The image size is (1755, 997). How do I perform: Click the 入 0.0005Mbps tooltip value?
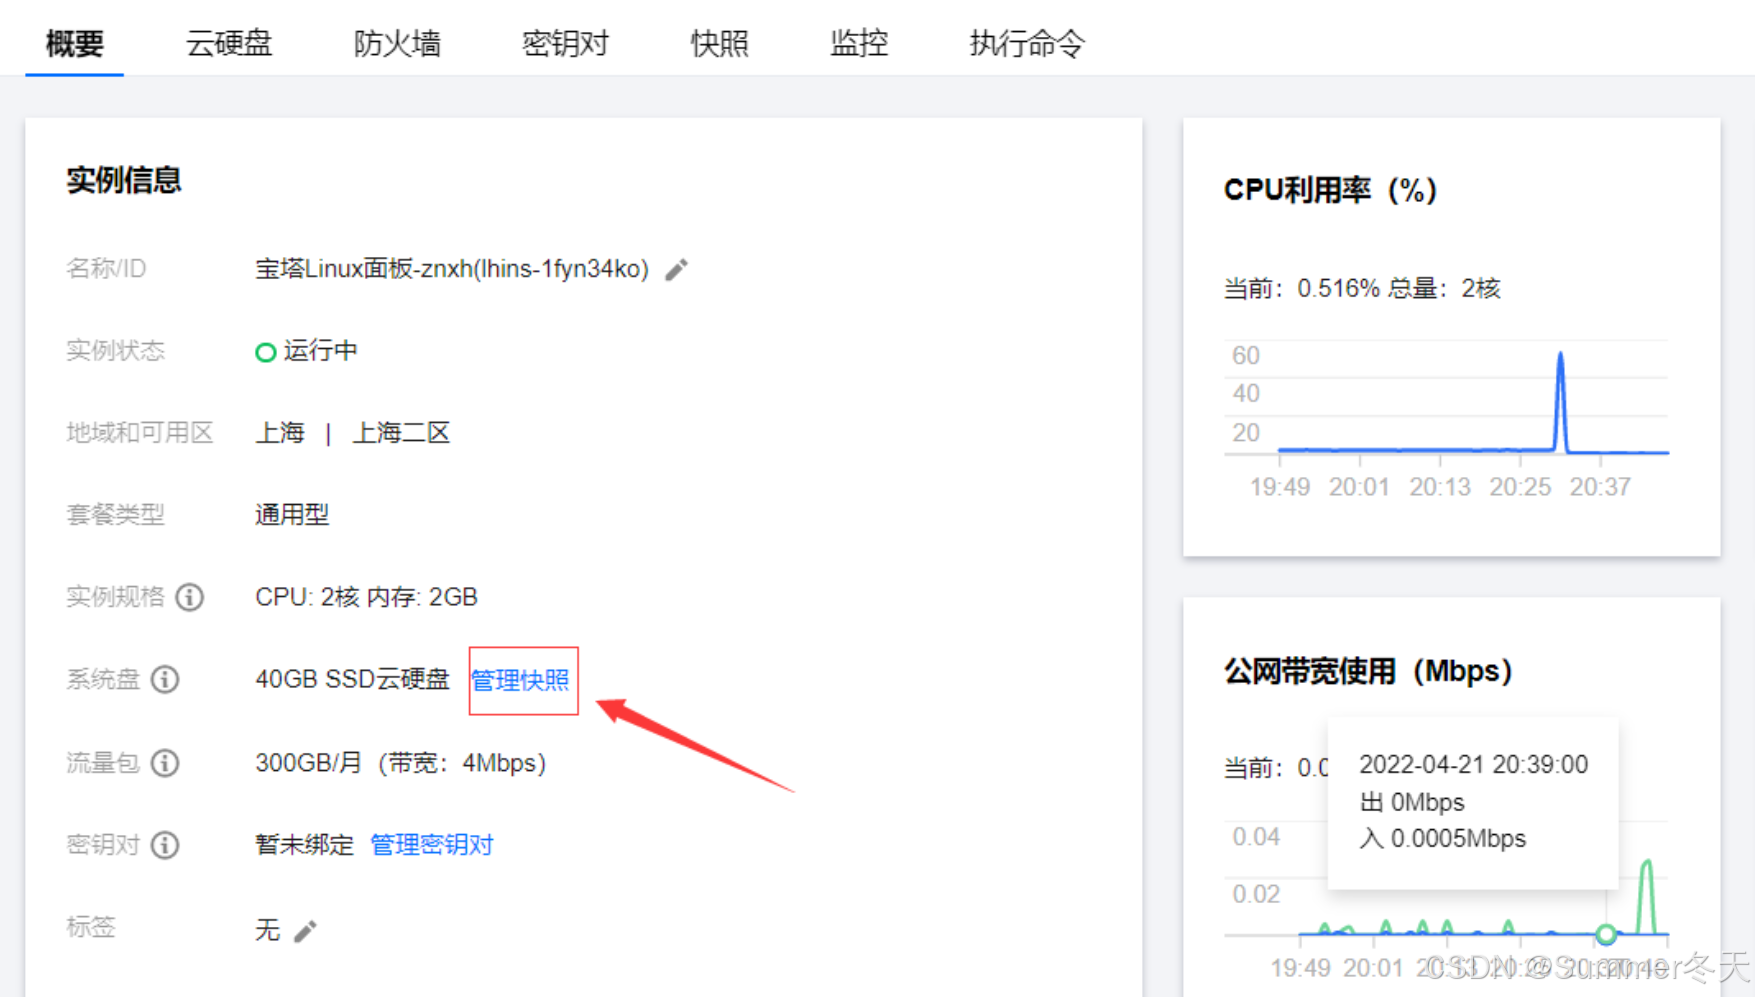pos(1443,839)
